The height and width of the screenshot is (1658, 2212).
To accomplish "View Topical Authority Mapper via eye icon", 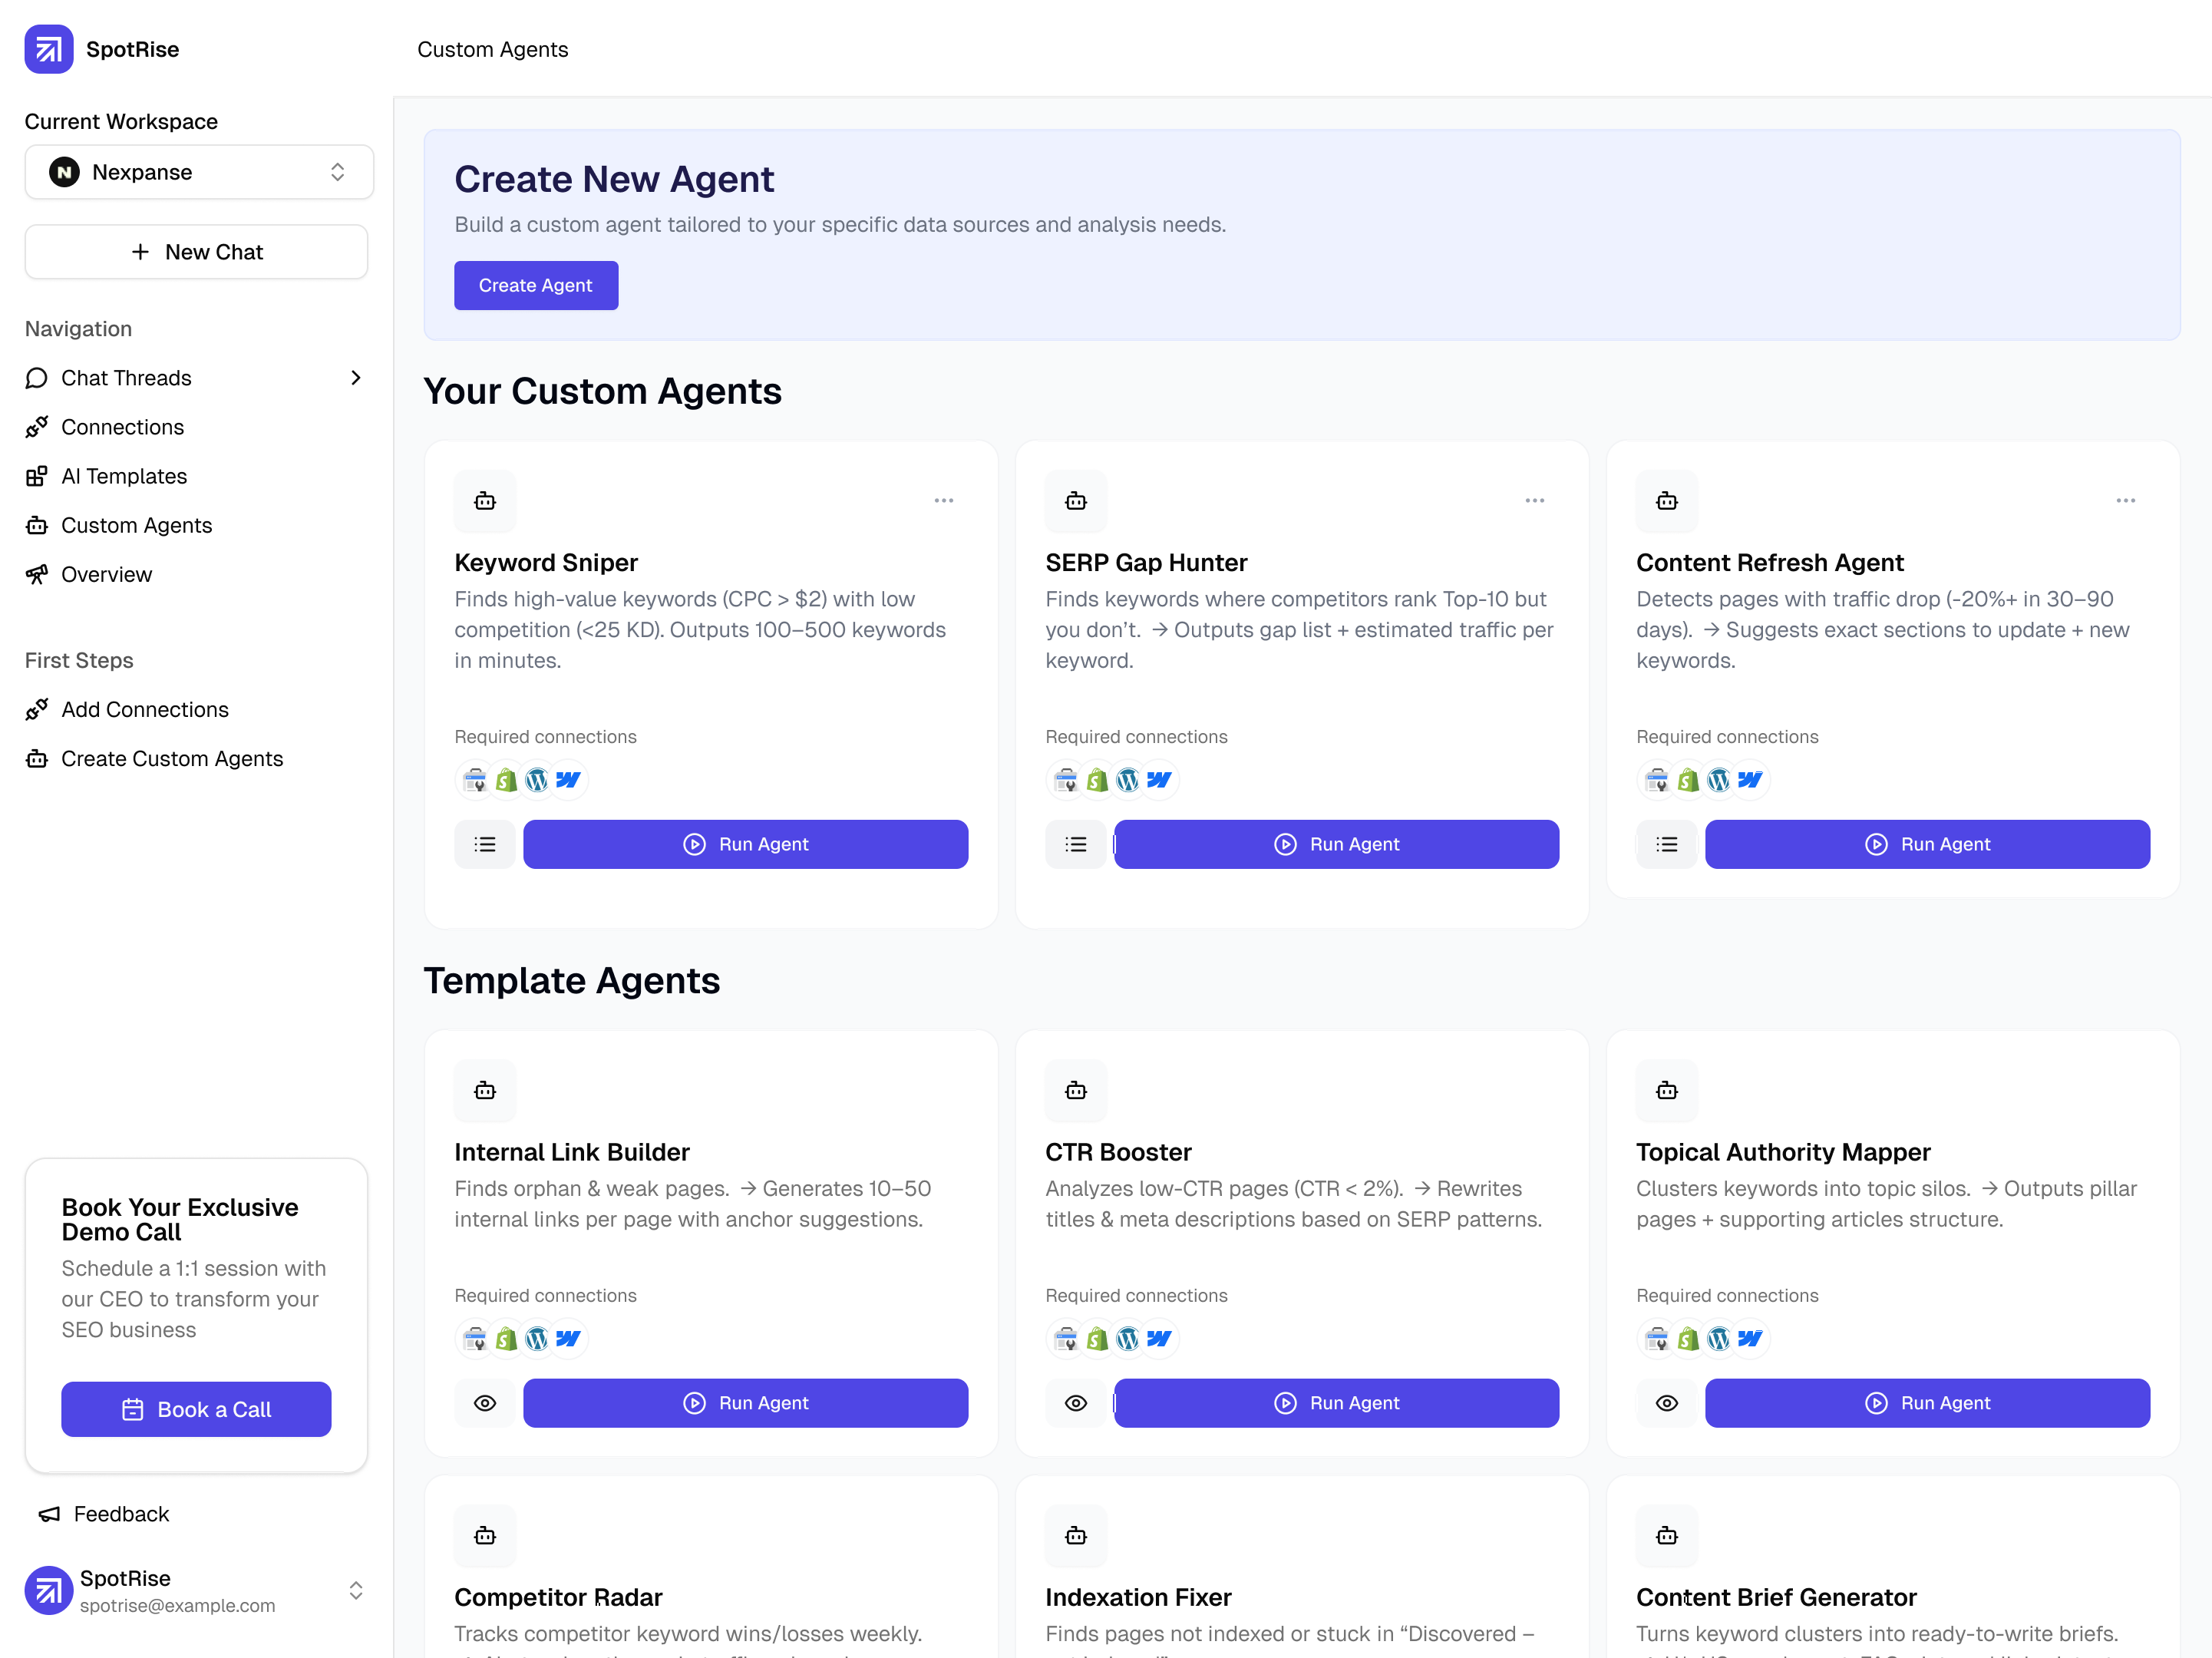I will pyautogui.click(x=1666, y=1403).
